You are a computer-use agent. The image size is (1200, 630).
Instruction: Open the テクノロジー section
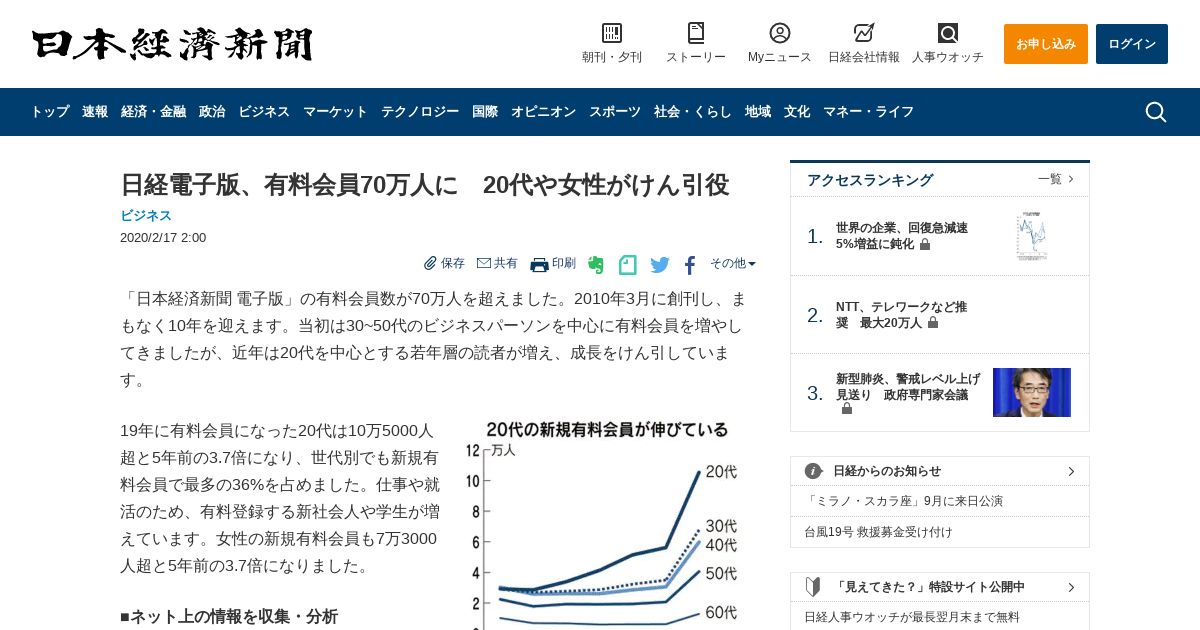[x=420, y=112]
